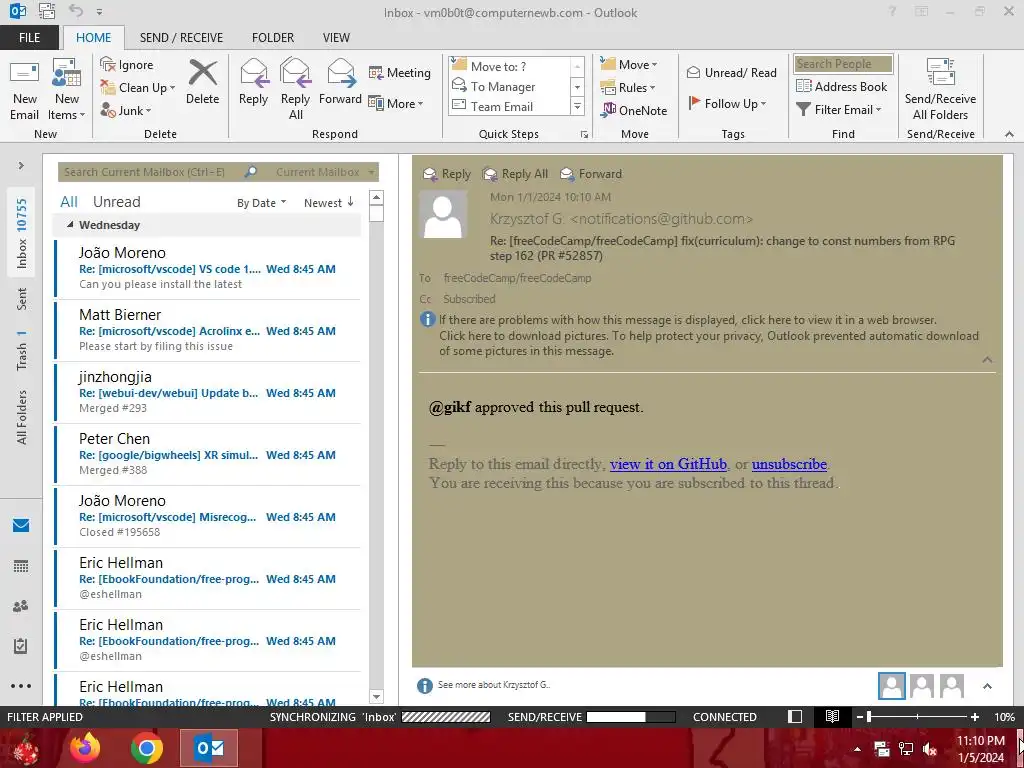Collapse the ribbon
This screenshot has height=768, width=1024.
pos(1009,134)
